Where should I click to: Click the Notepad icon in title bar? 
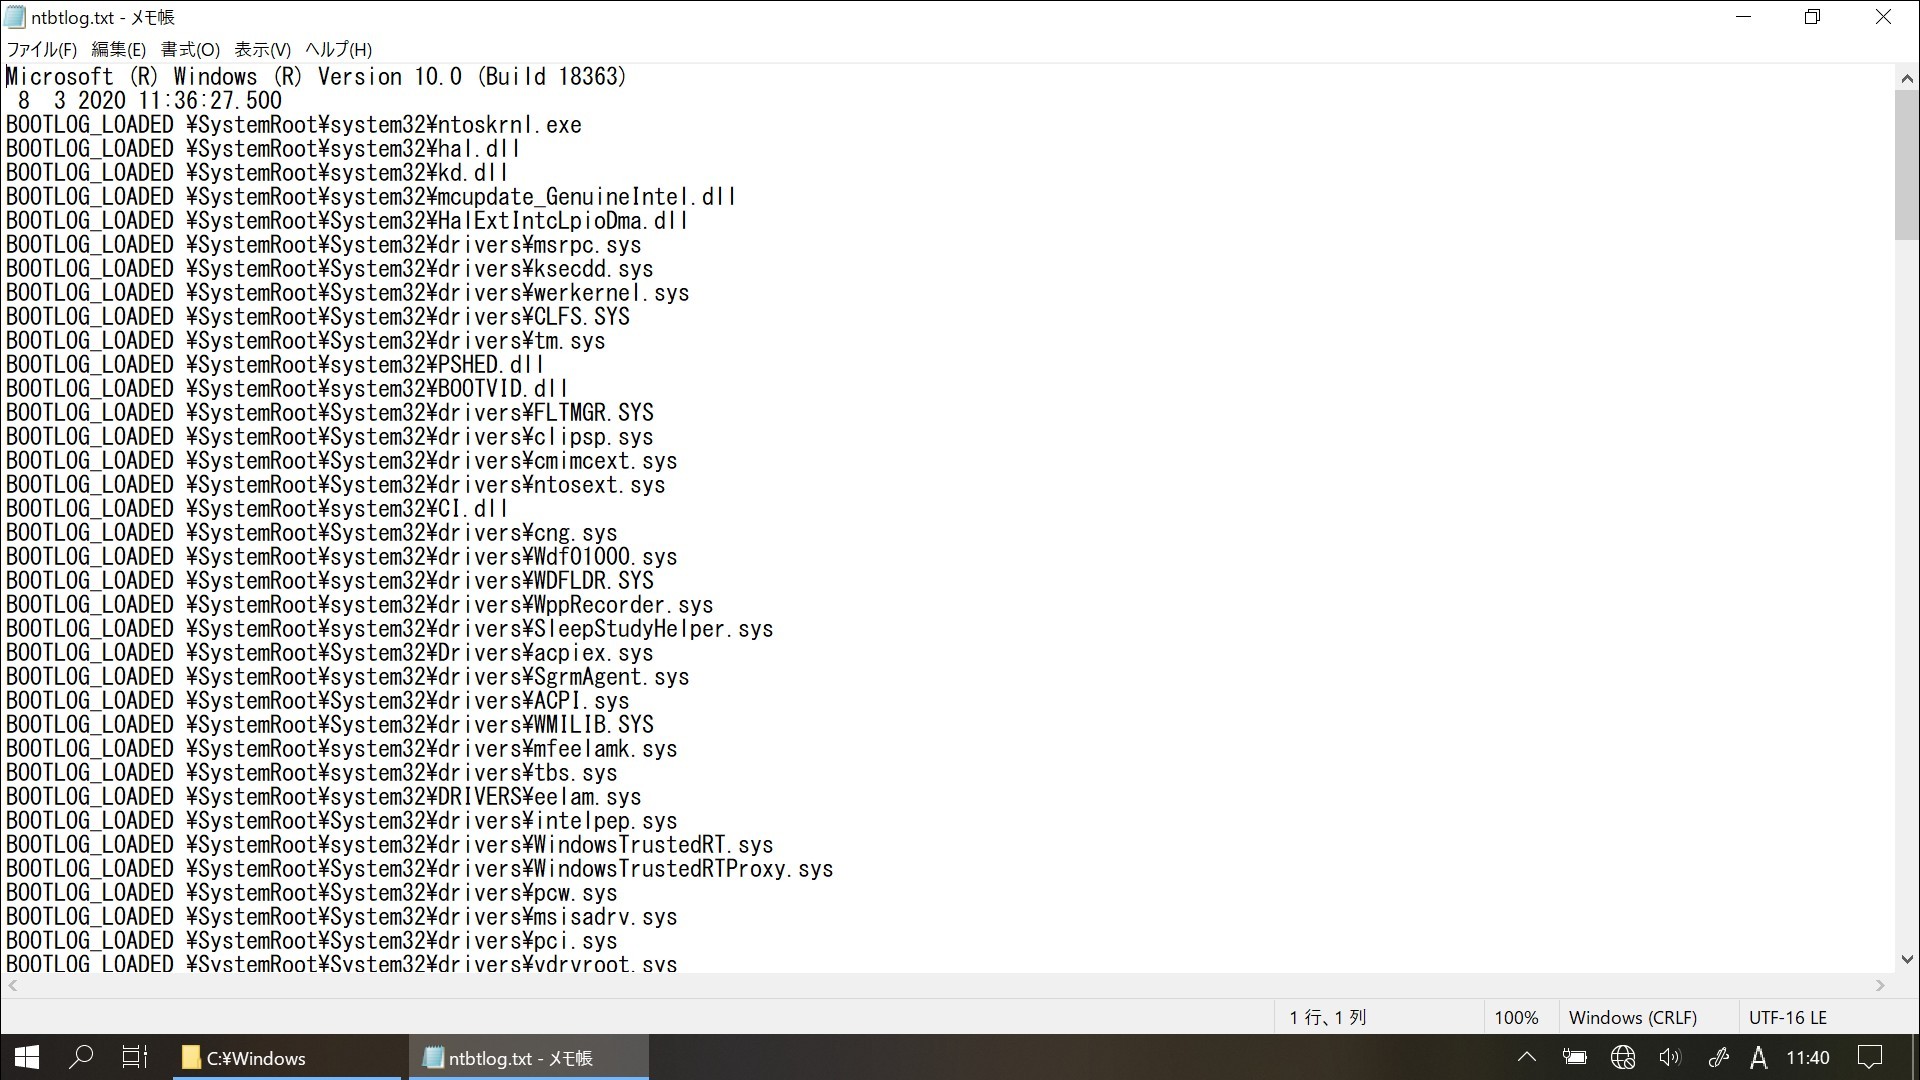click(x=15, y=17)
